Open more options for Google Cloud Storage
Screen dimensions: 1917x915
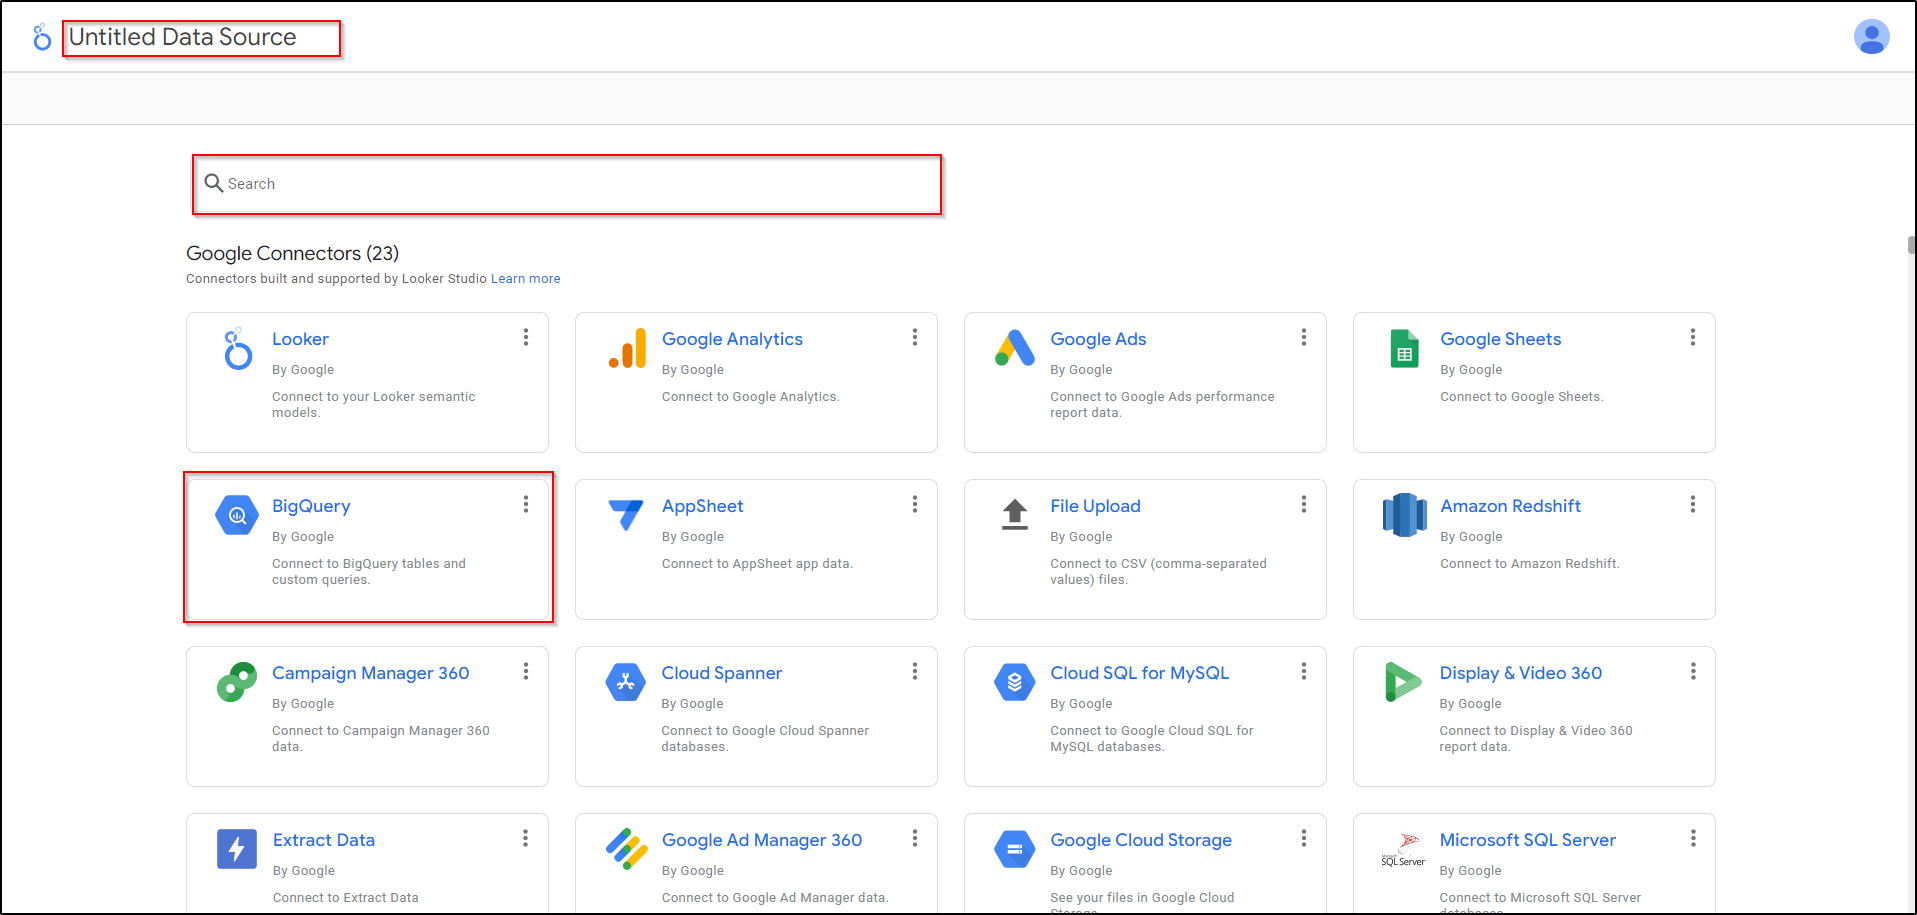pos(1304,839)
